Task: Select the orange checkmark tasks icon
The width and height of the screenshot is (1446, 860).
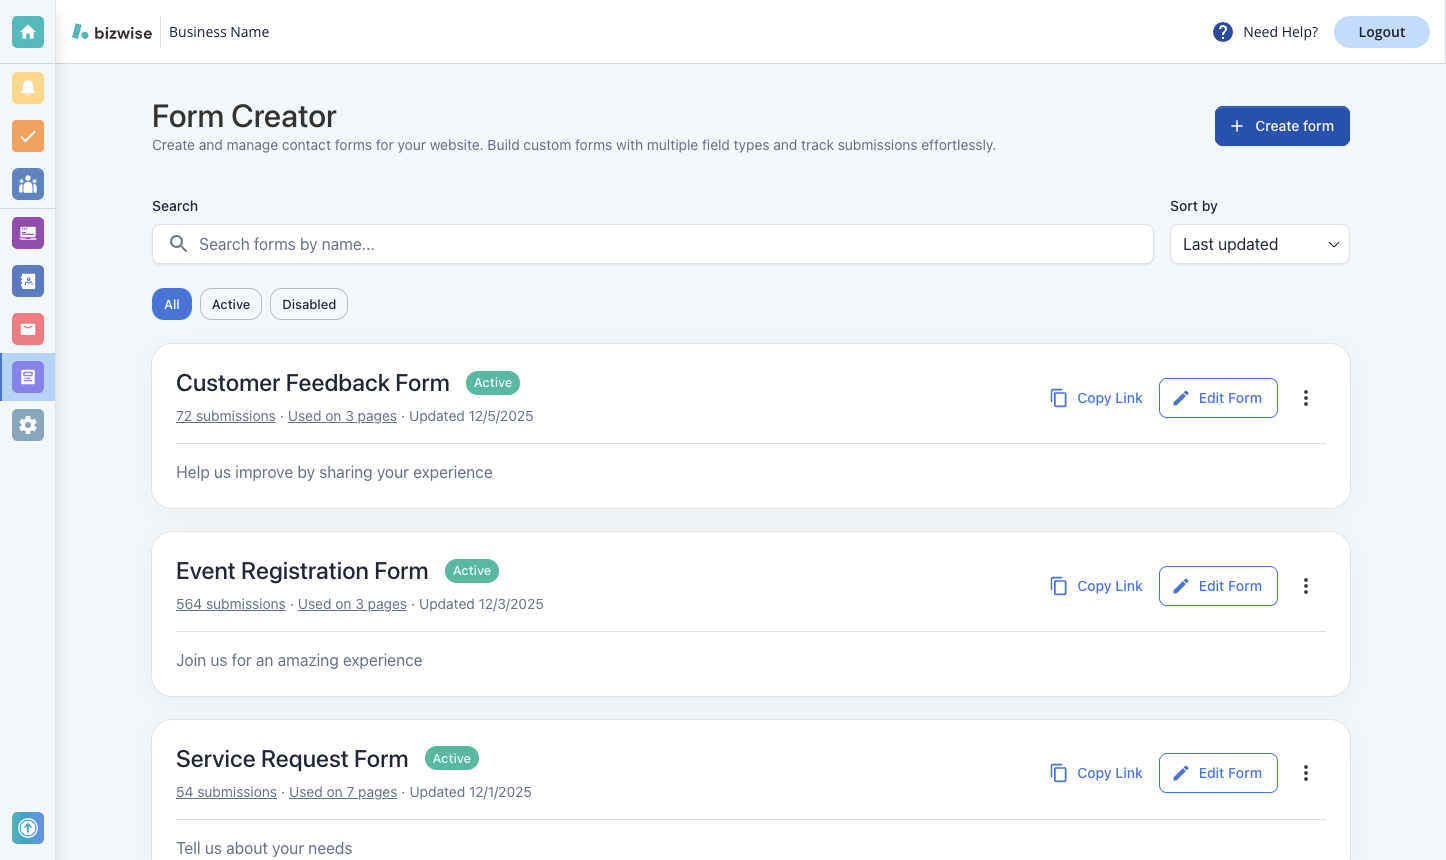Action: pyautogui.click(x=27, y=136)
